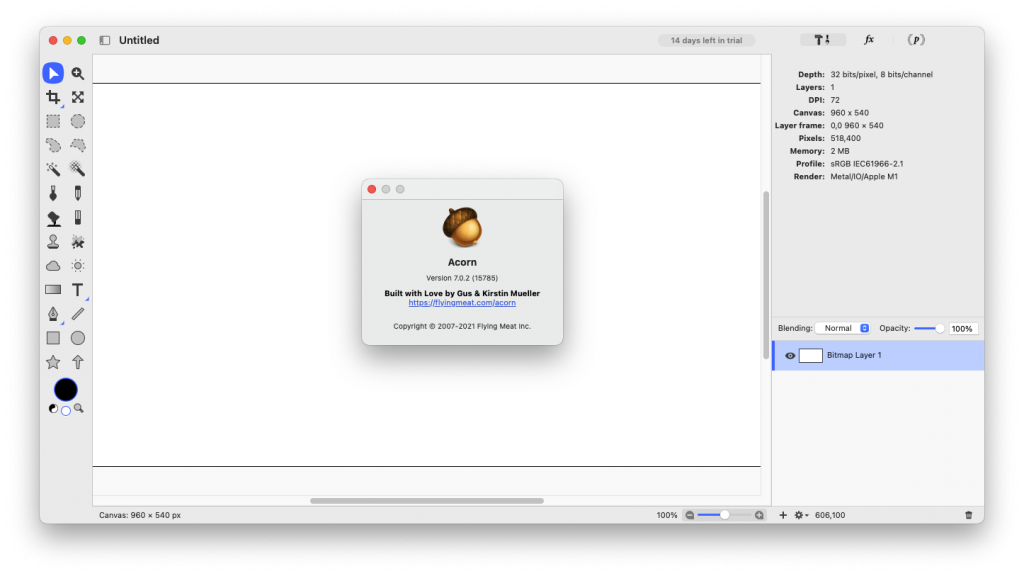Edit the 100% opacity field

point(963,328)
